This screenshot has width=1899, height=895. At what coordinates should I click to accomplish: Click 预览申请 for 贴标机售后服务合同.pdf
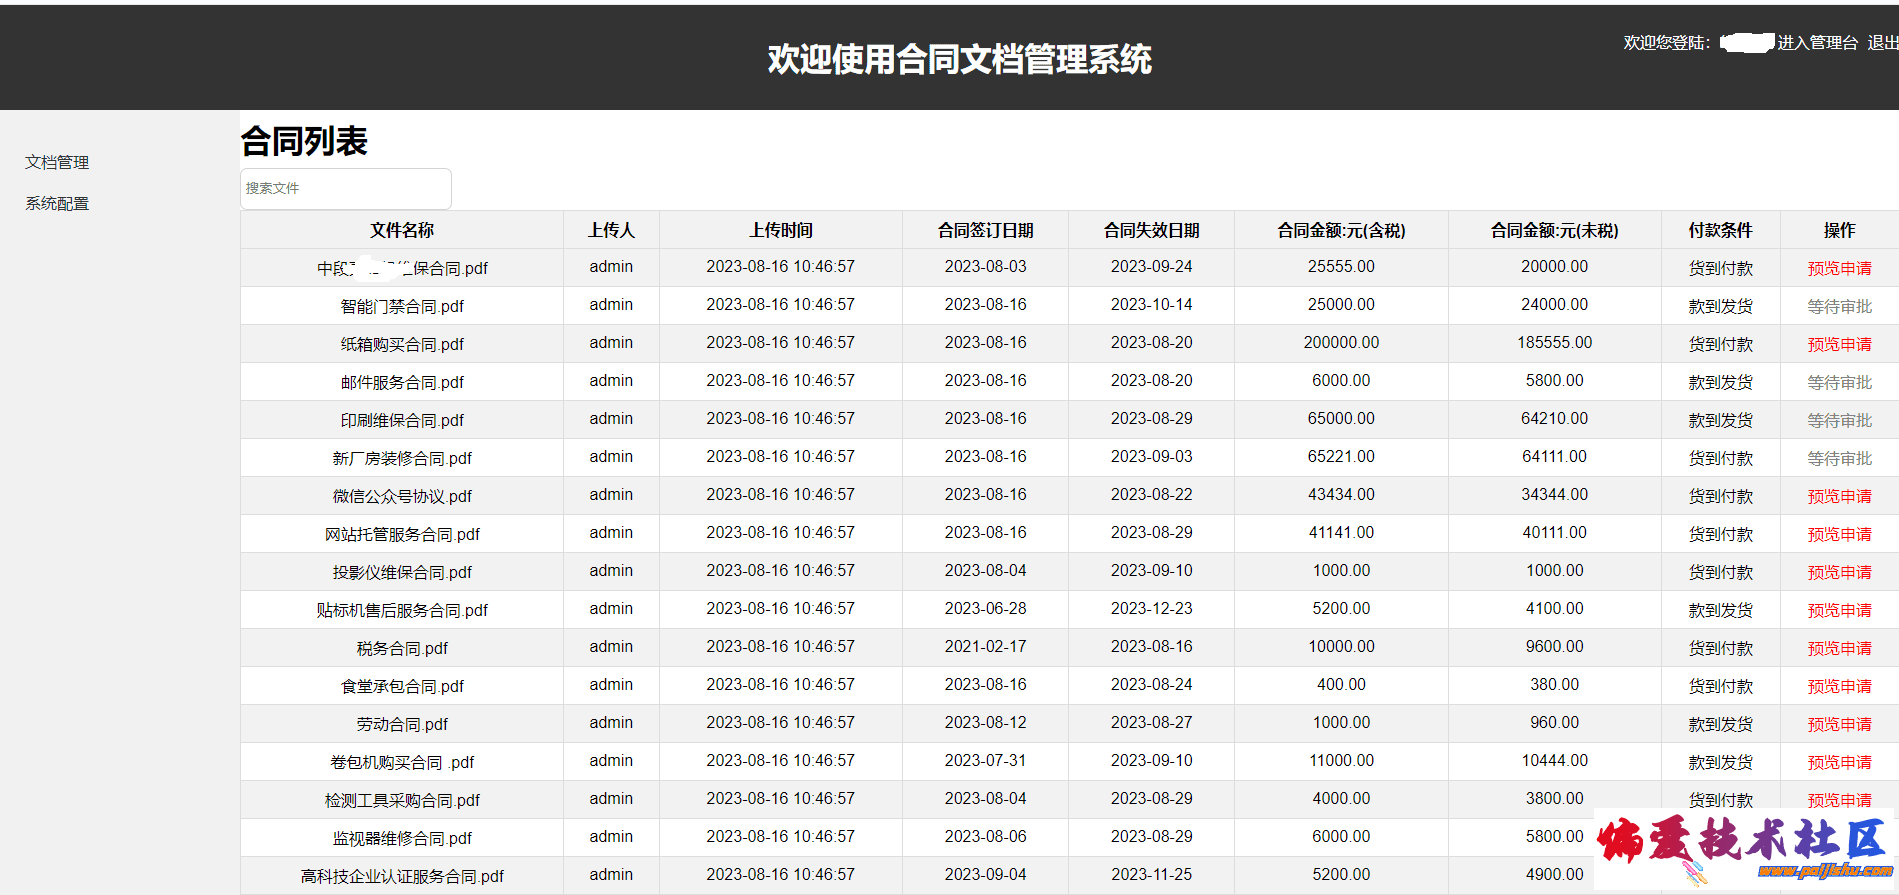pyautogui.click(x=1839, y=610)
